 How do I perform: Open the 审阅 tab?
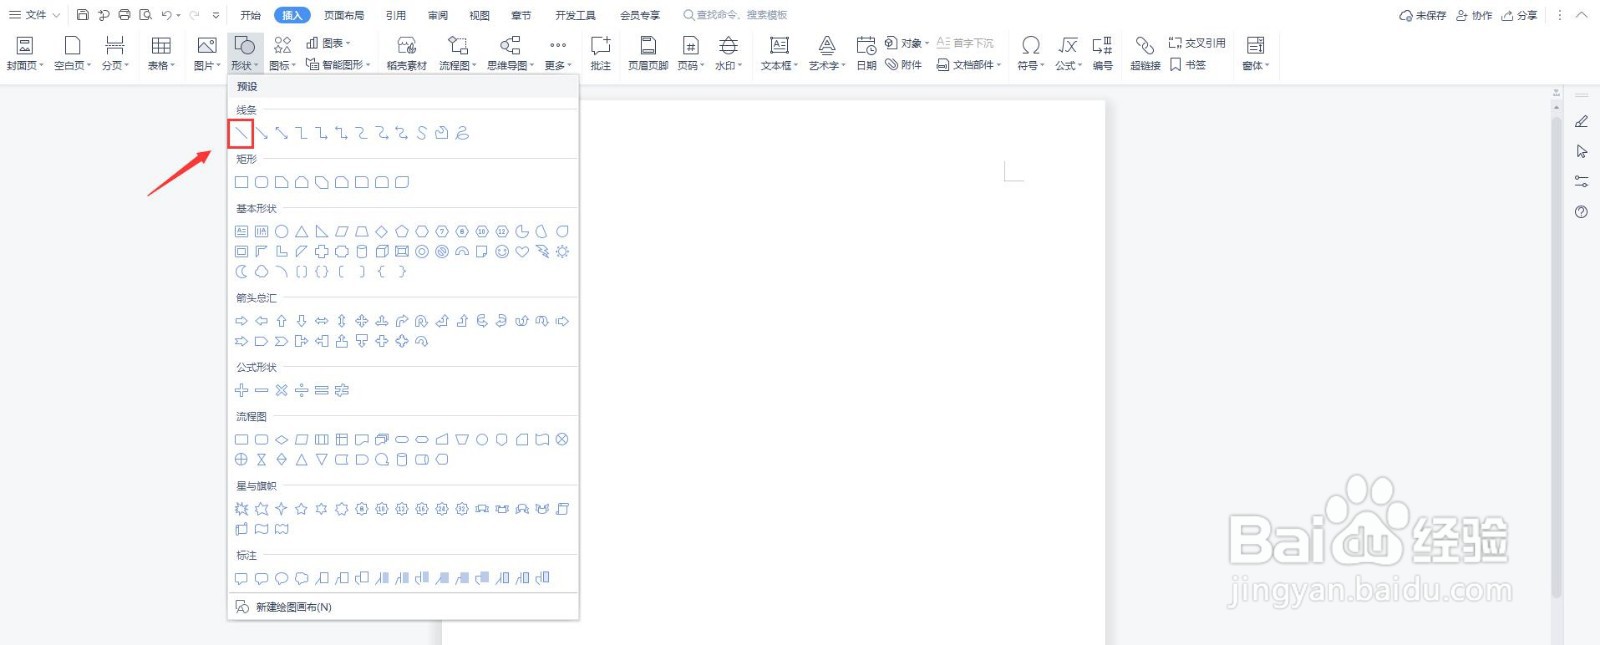point(438,15)
